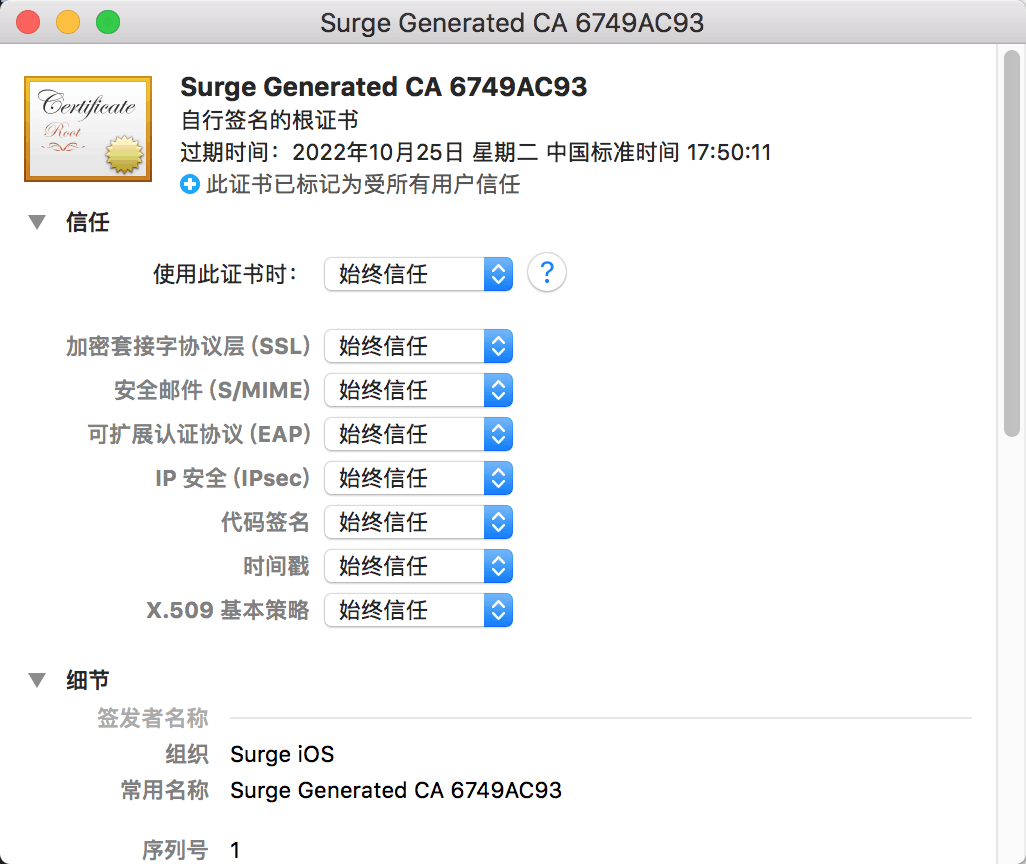Open the IPsec trust setting dropdown
Screen dimensions: 1026x864
(x=418, y=478)
